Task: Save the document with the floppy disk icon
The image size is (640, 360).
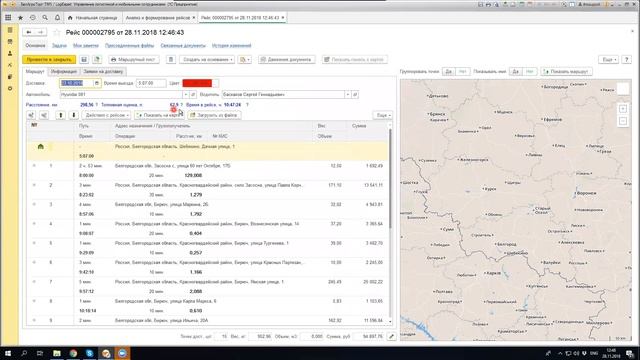Action: [x=84, y=60]
